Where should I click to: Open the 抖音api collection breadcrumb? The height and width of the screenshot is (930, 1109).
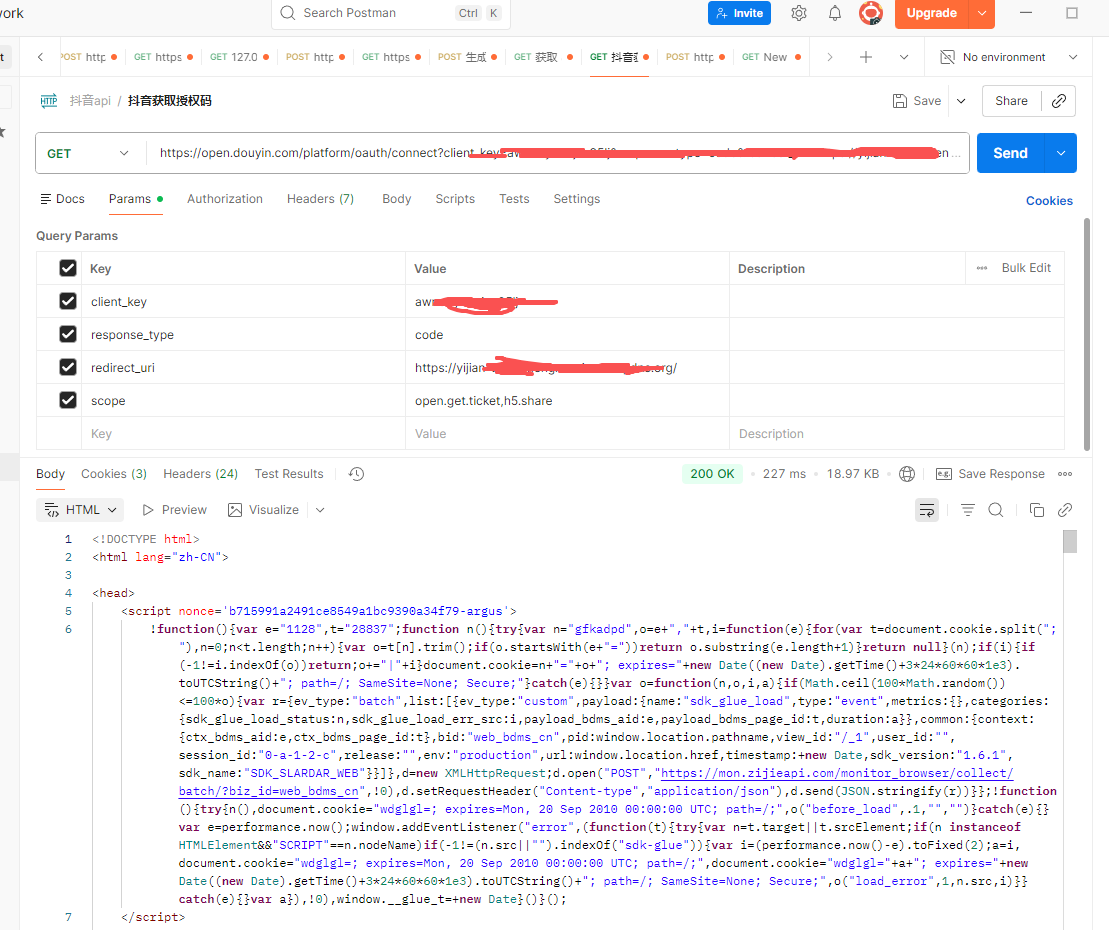click(90, 100)
